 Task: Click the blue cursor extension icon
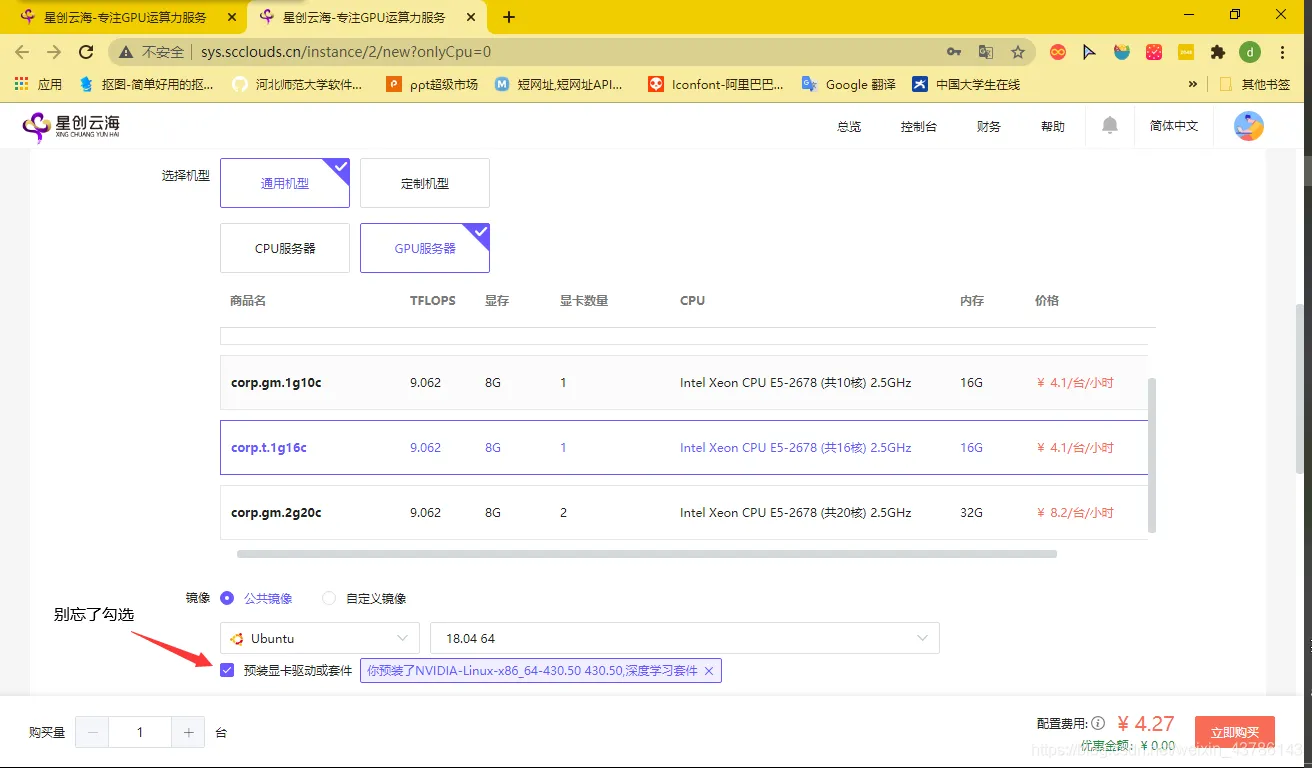click(1089, 52)
